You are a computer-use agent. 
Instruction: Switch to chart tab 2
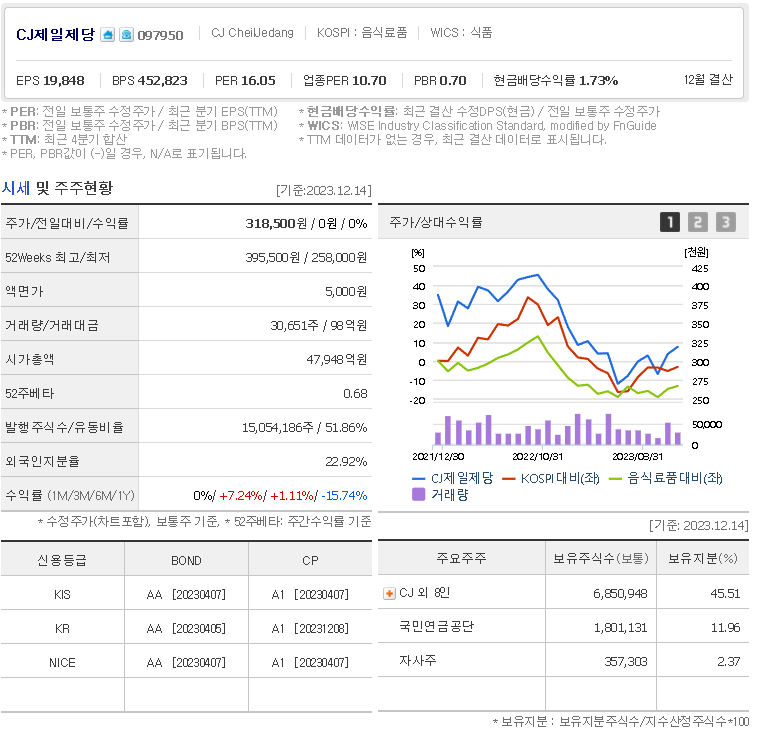tap(697, 222)
